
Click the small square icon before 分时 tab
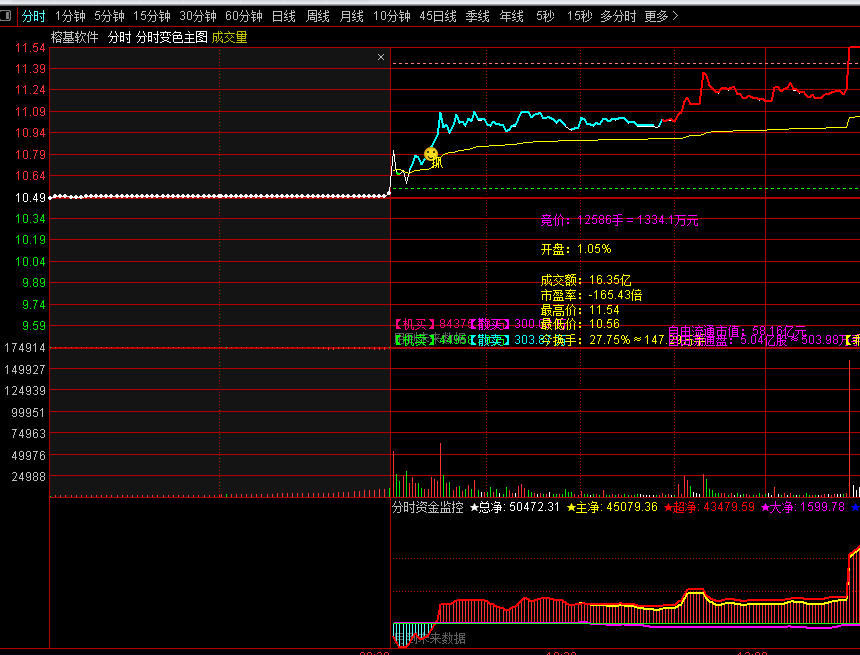point(8,16)
